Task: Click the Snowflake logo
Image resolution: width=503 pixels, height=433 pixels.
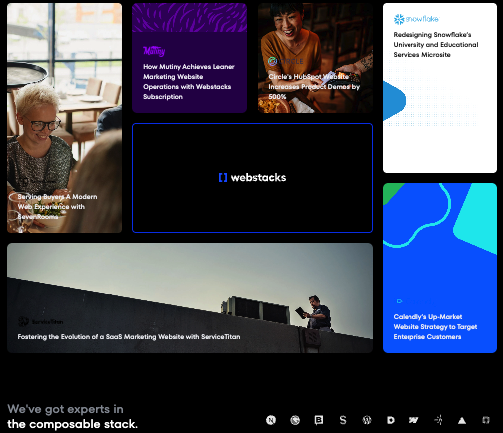Action: coord(416,19)
